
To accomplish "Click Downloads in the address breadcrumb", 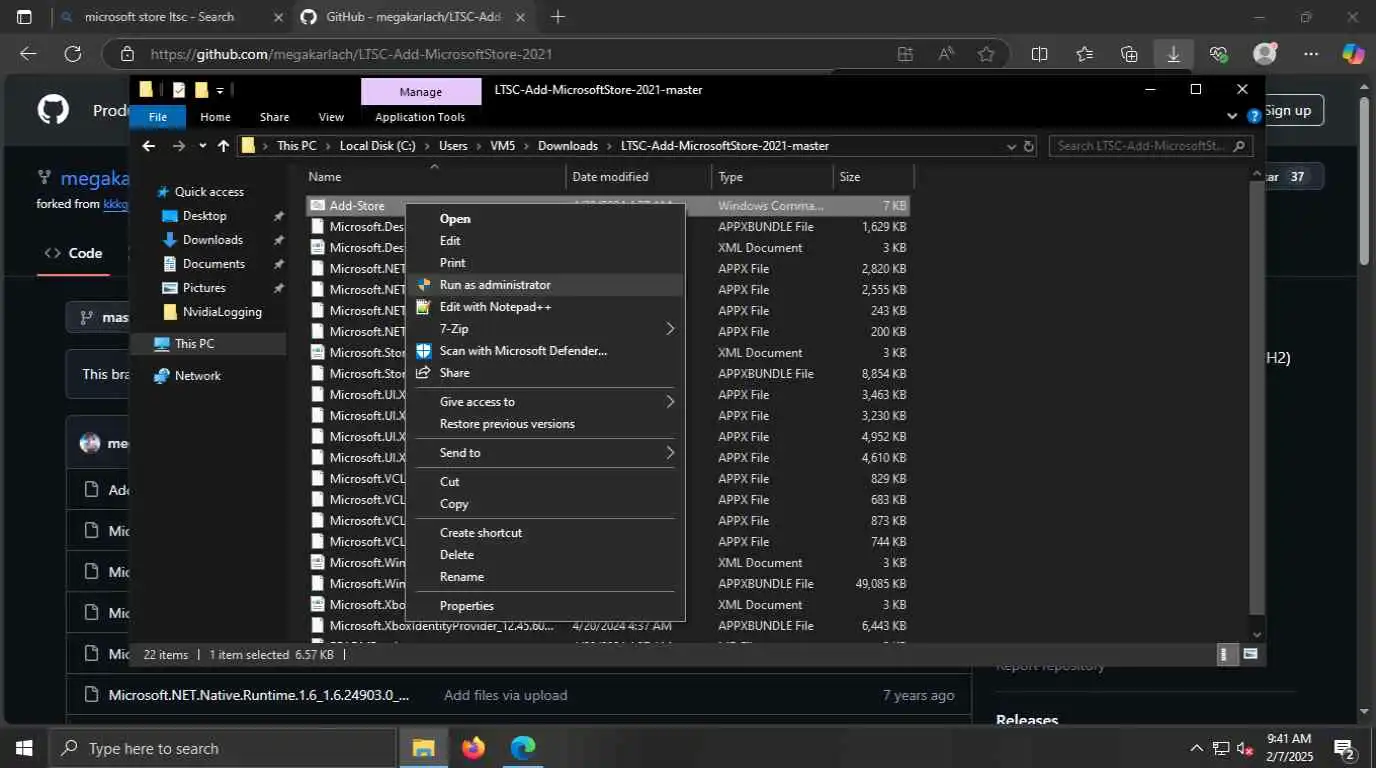I will (x=567, y=146).
